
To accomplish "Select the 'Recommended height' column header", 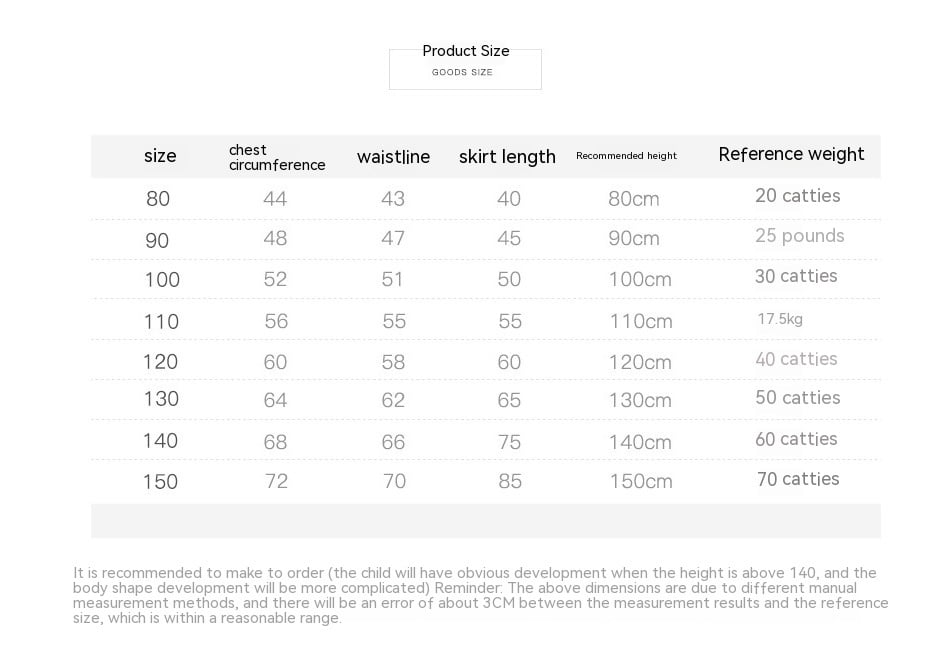I will tap(626, 155).
